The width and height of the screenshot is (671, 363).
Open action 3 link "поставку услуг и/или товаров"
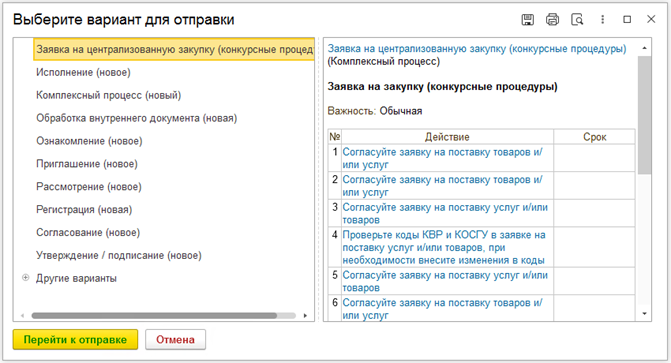(445, 213)
